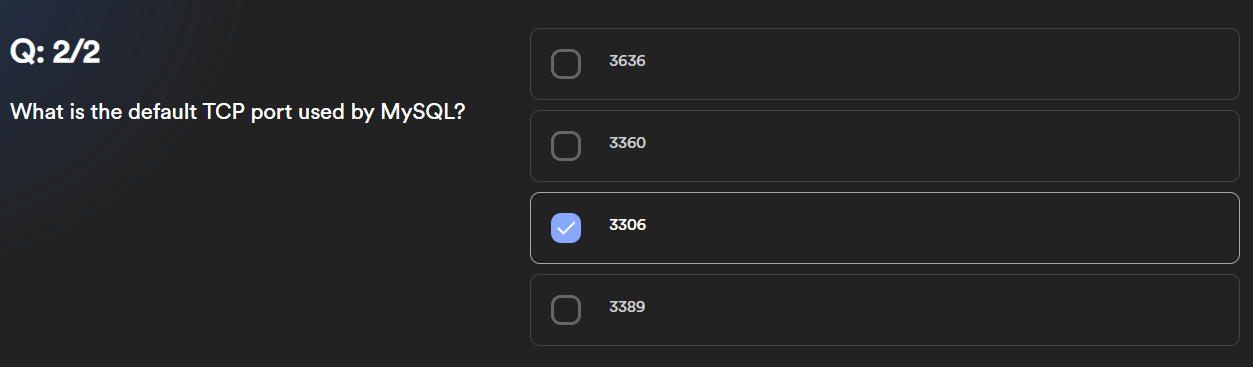Select the 3360 answer label text
This screenshot has height=367, width=1253.
point(627,143)
